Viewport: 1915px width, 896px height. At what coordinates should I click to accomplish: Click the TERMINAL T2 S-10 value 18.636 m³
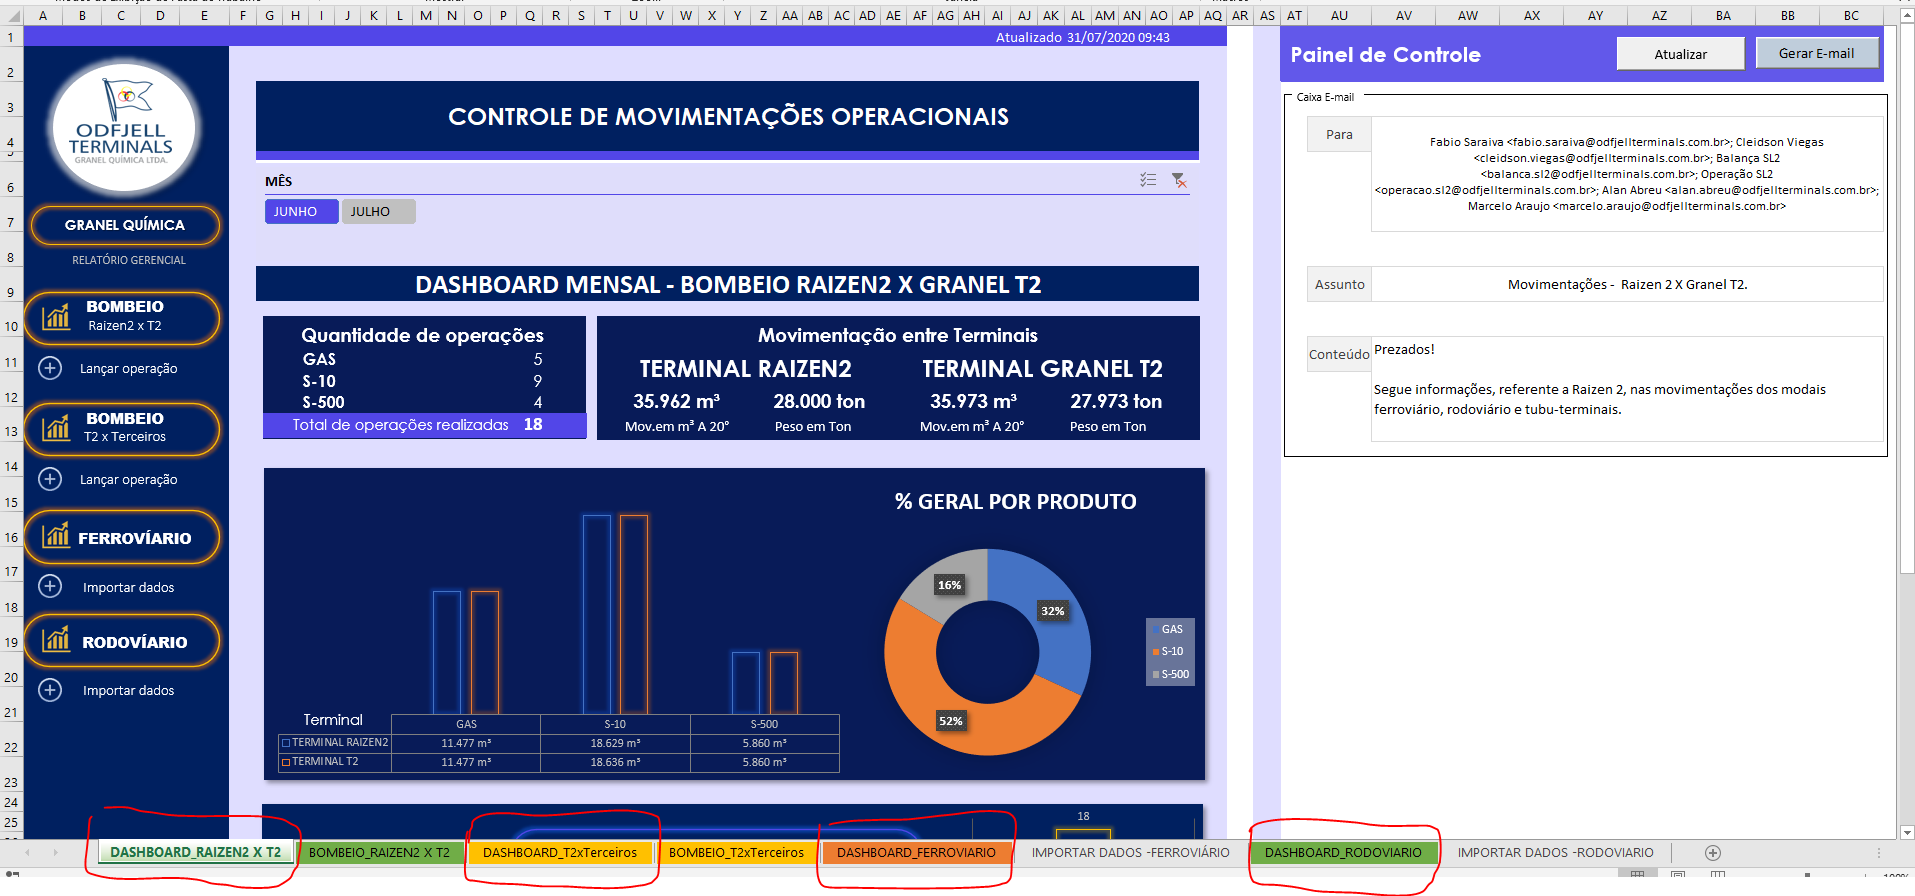pos(615,762)
